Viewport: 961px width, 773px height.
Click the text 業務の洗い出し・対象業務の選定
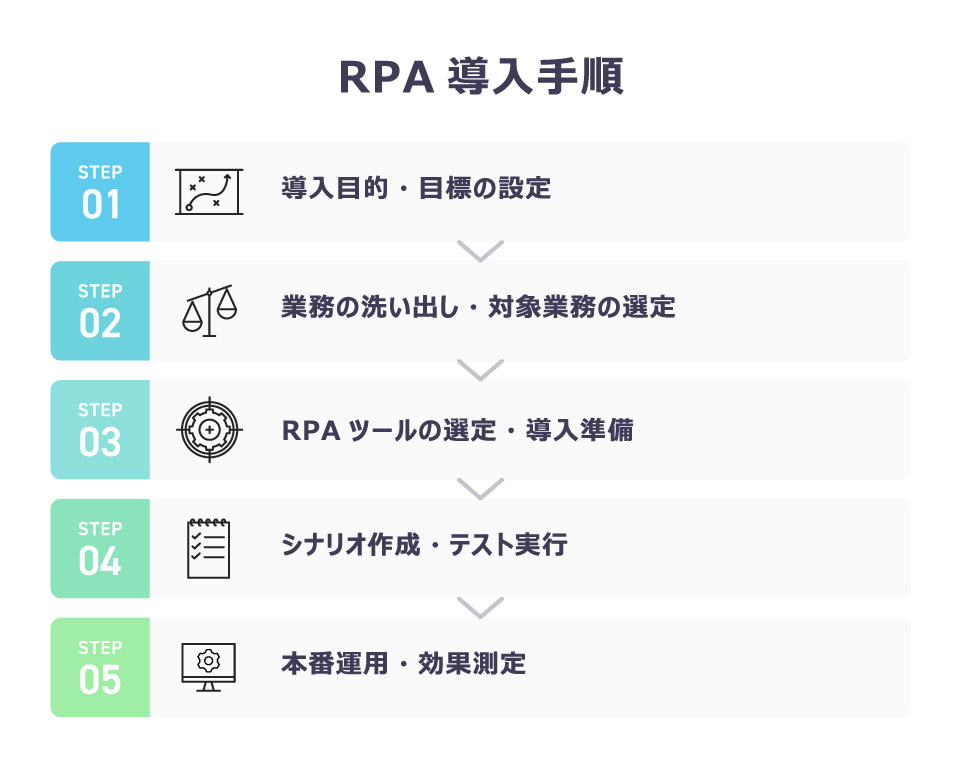478,307
